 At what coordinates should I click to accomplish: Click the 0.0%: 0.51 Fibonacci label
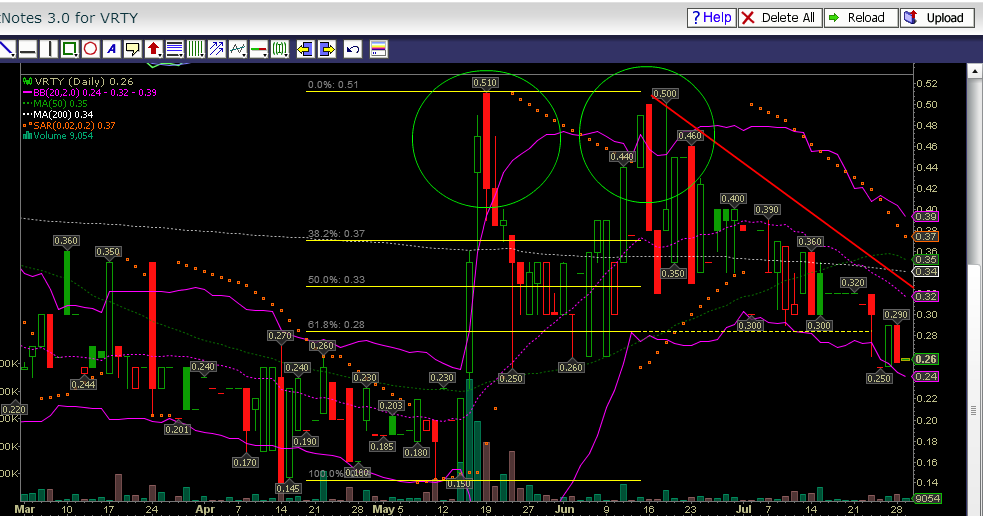(333, 85)
